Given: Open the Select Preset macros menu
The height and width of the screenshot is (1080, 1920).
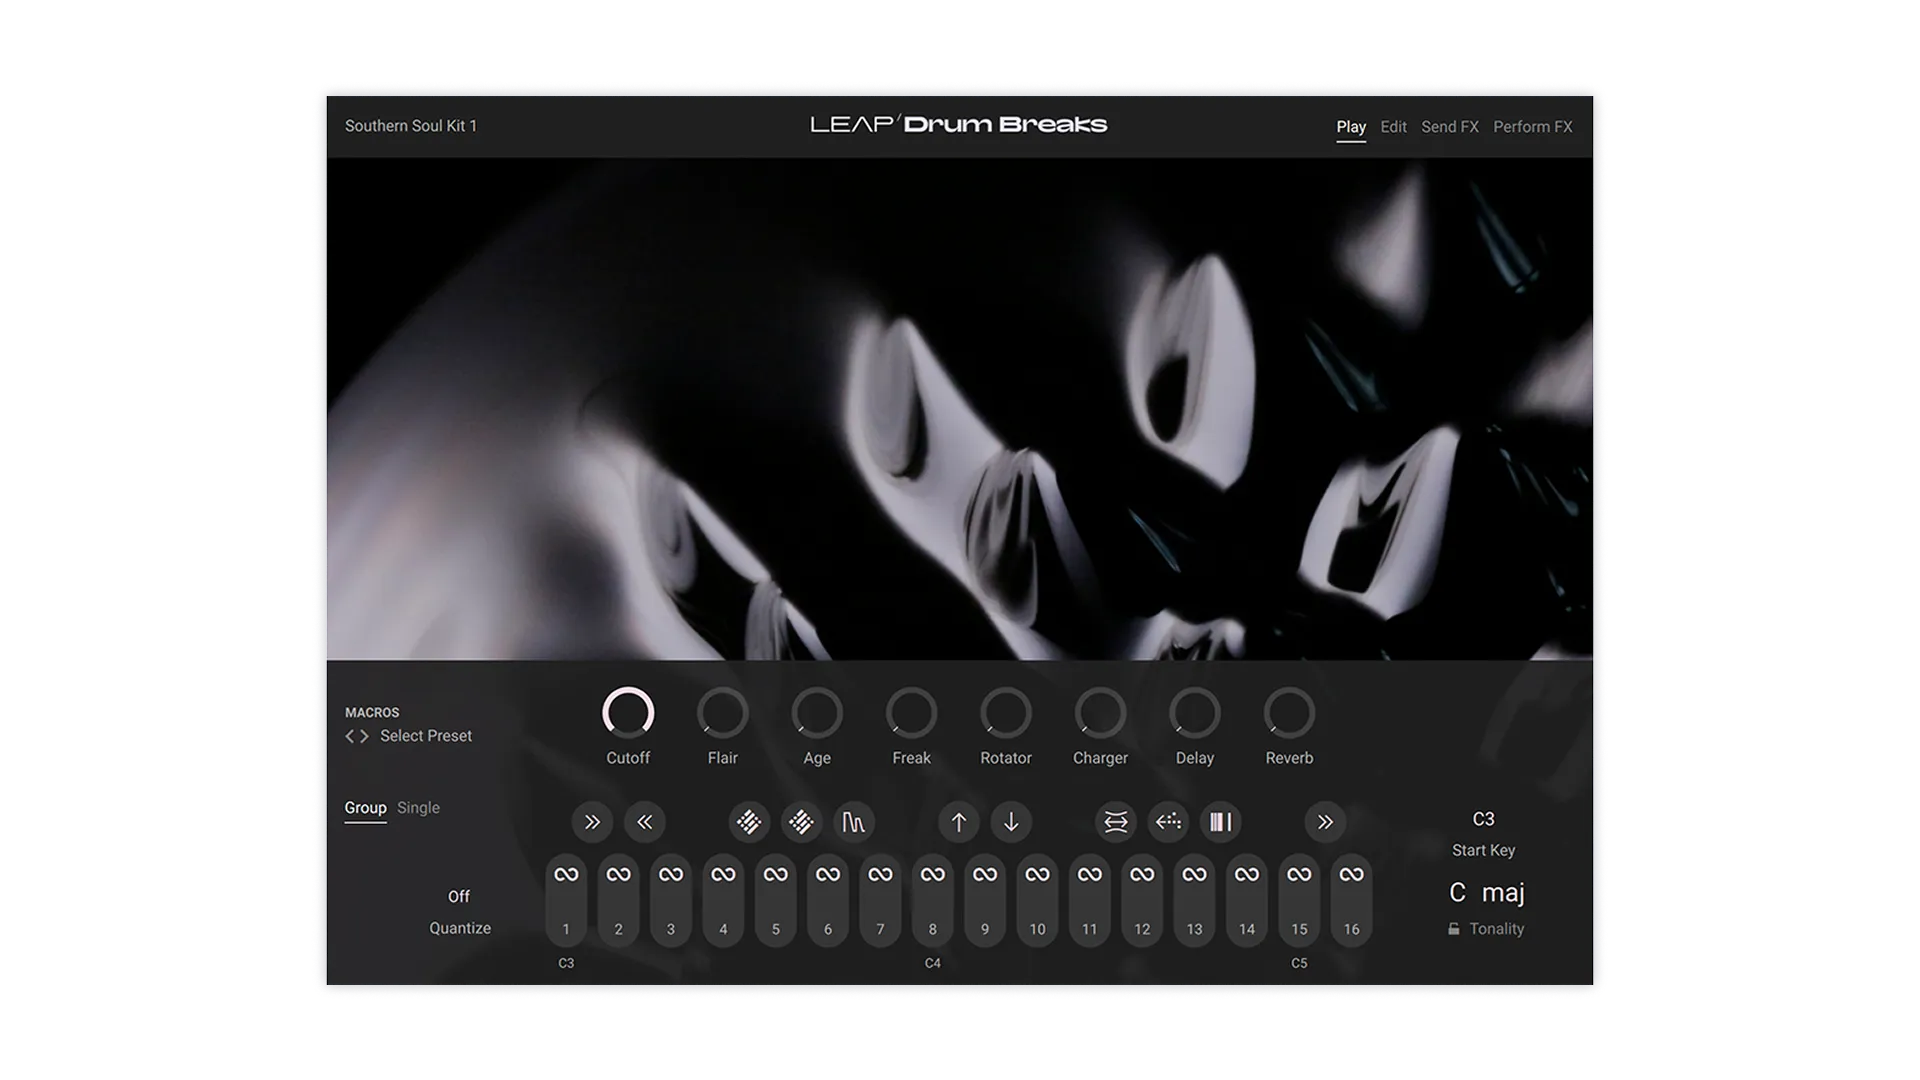Looking at the screenshot, I should click(425, 736).
